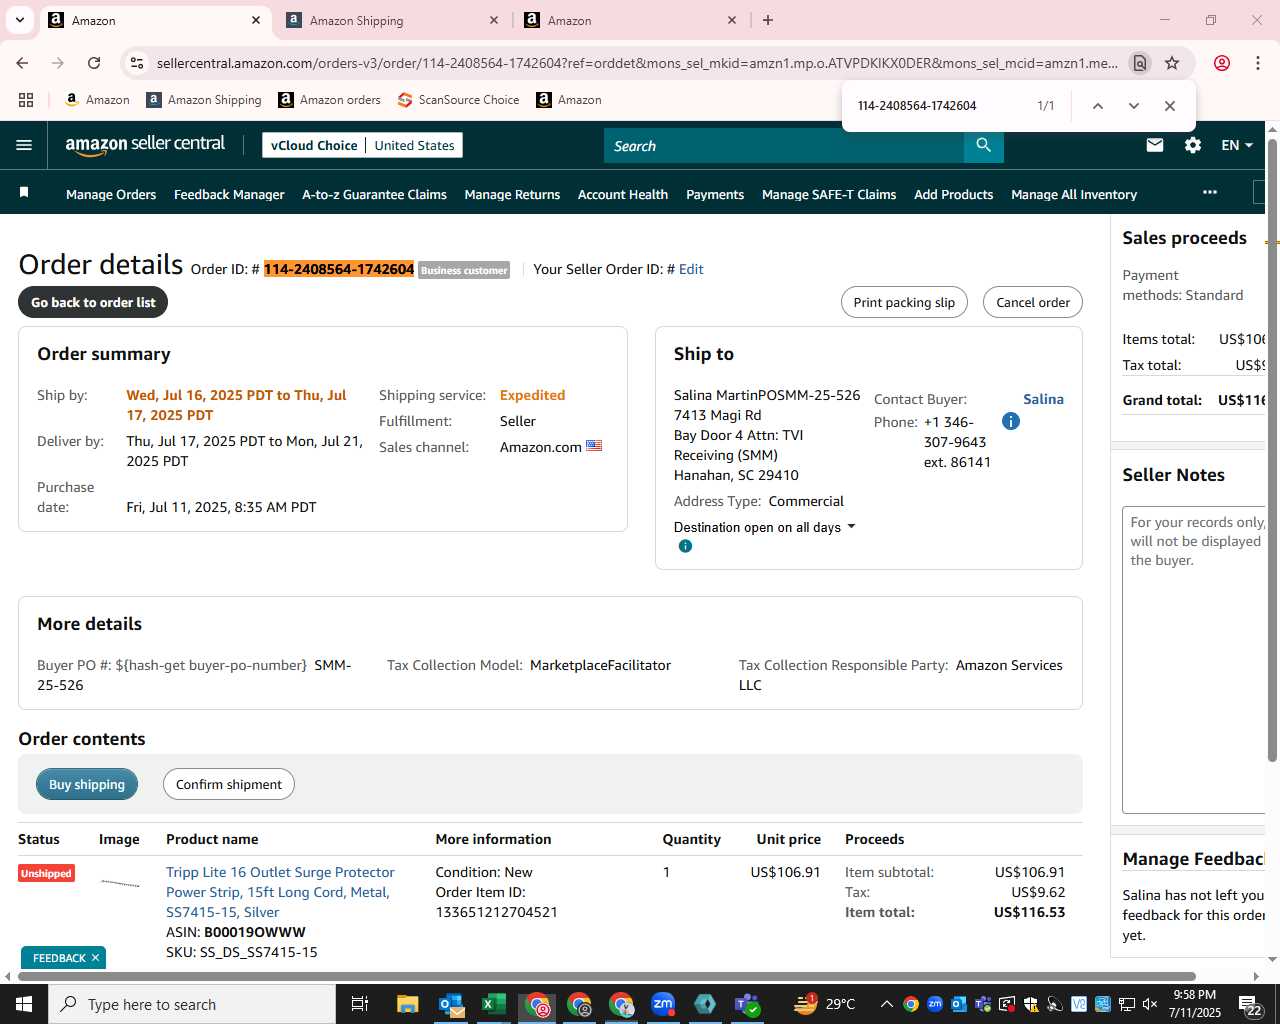
Task: Open the Windows notification center
Action: tap(1251, 1005)
